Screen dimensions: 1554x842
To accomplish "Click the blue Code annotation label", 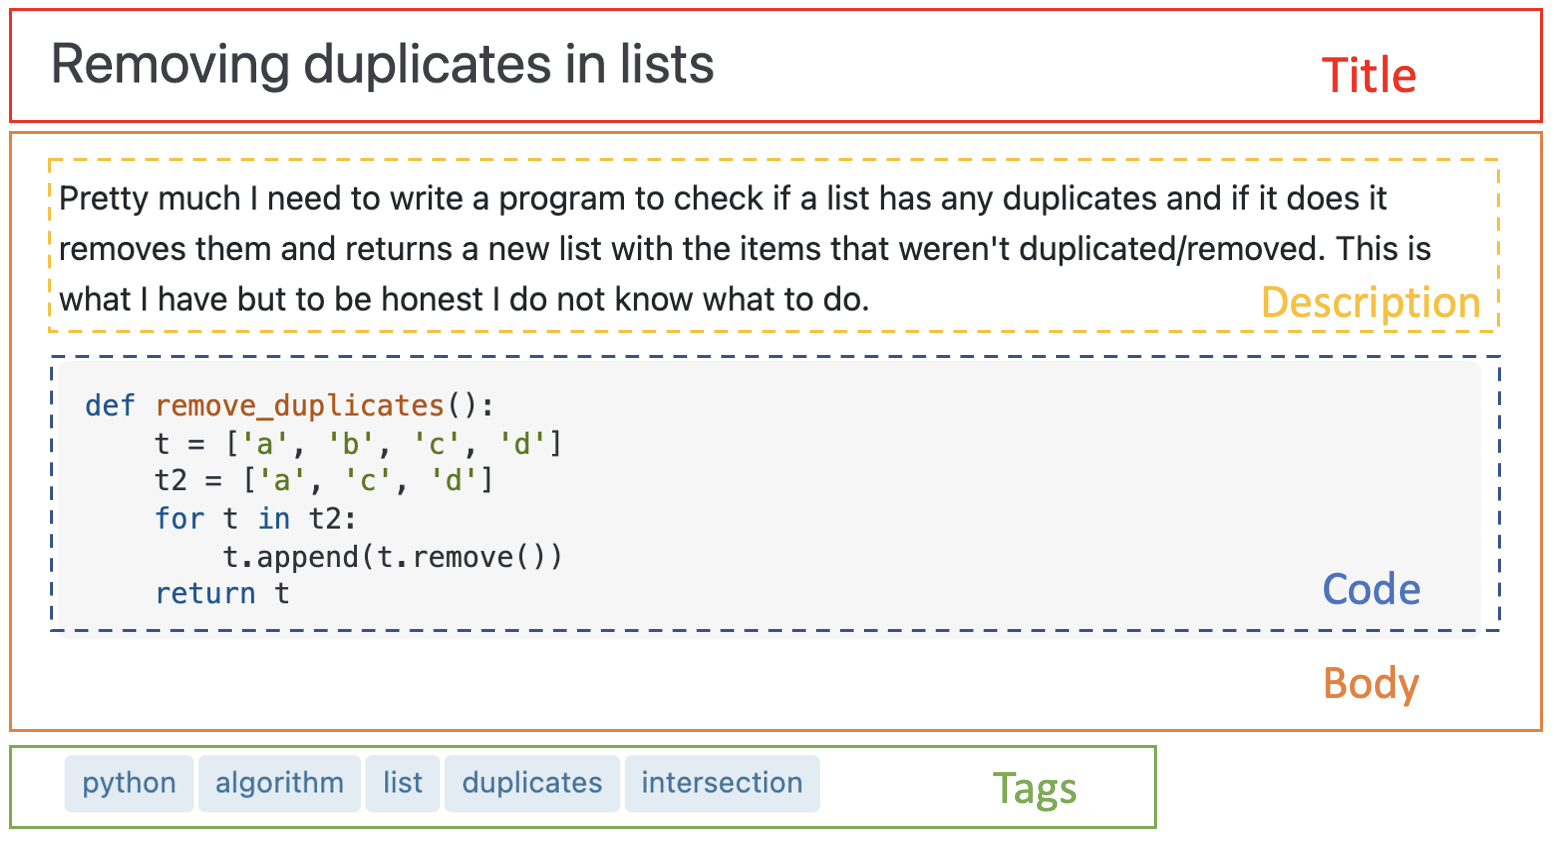I will [1370, 590].
